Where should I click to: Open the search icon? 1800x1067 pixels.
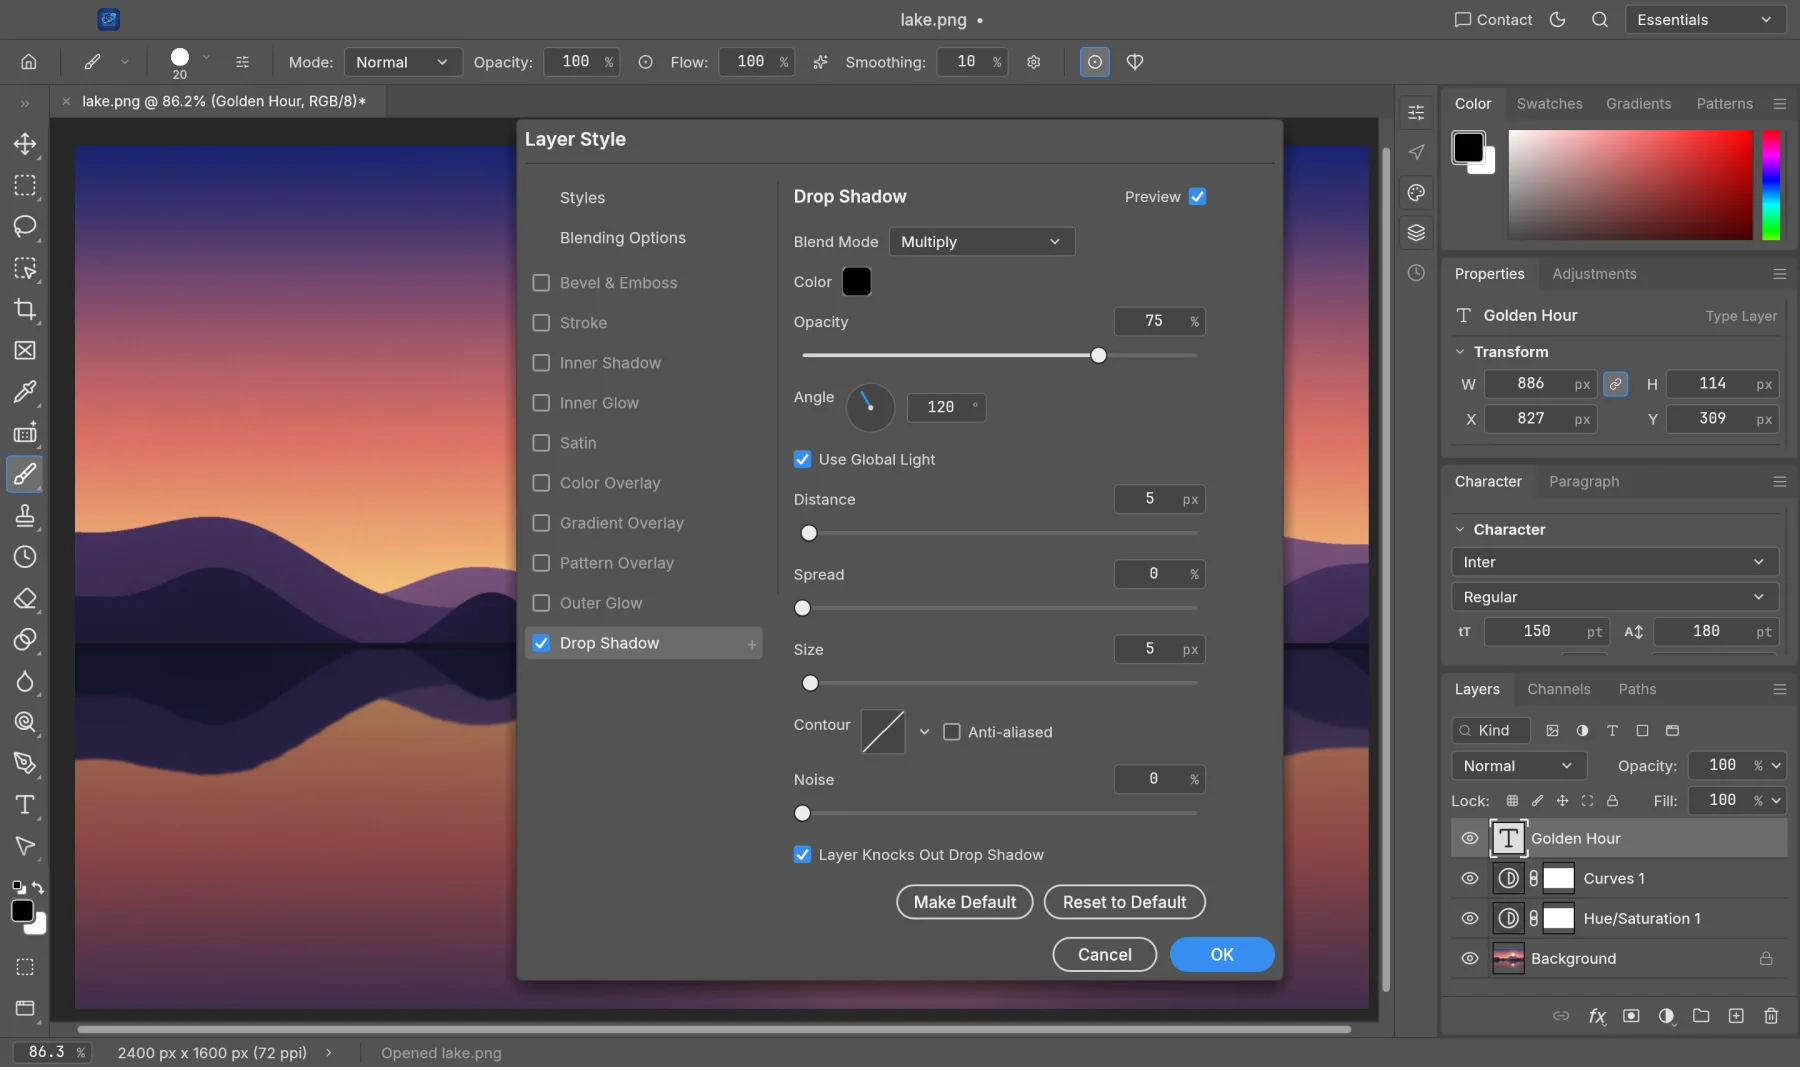pyautogui.click(x=1600, y=20)
